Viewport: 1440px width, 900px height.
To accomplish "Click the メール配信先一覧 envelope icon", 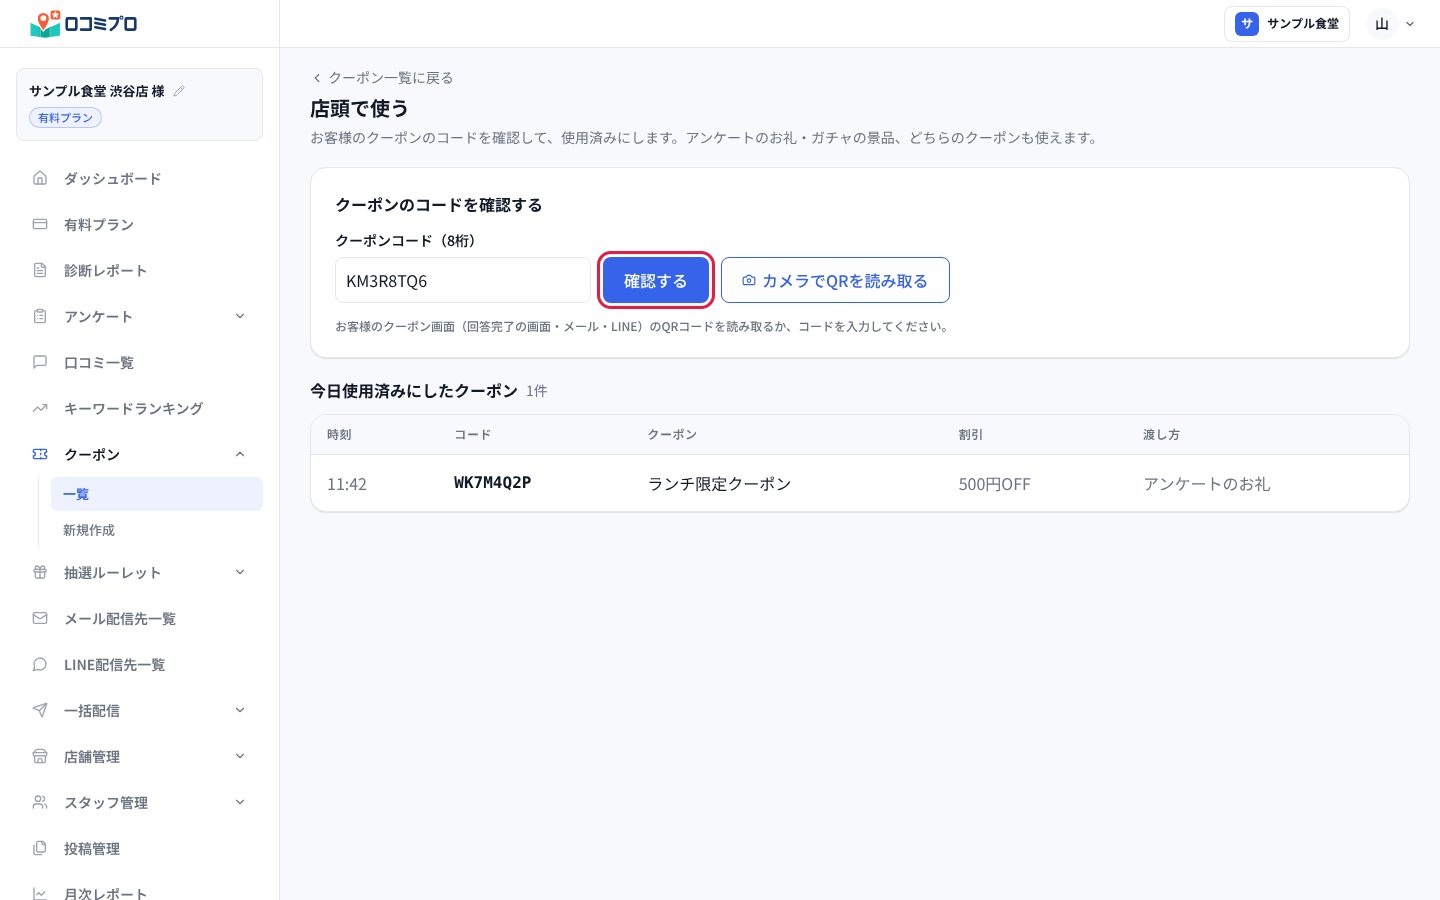I will coord(40,618).
